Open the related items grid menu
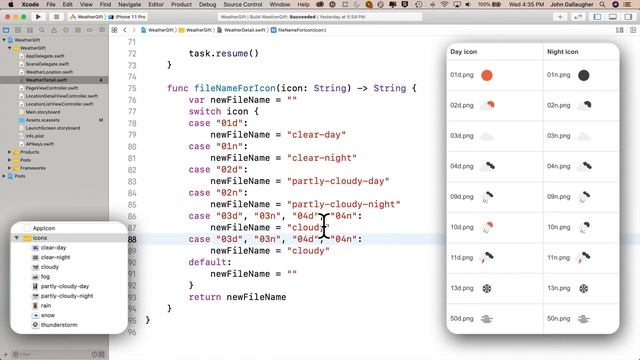Image resolution: width=640 pixels, height=360 pixels. (115, 30)
